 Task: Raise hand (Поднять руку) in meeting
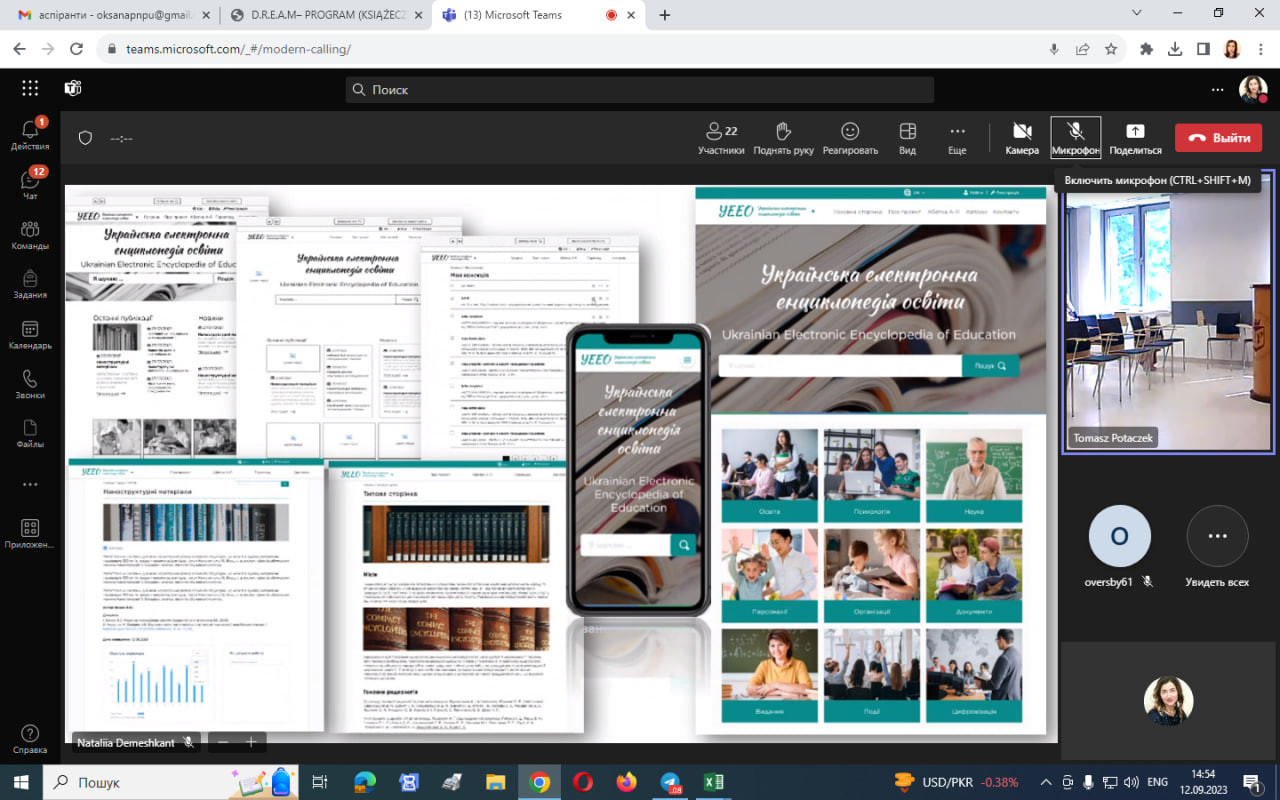783,138
